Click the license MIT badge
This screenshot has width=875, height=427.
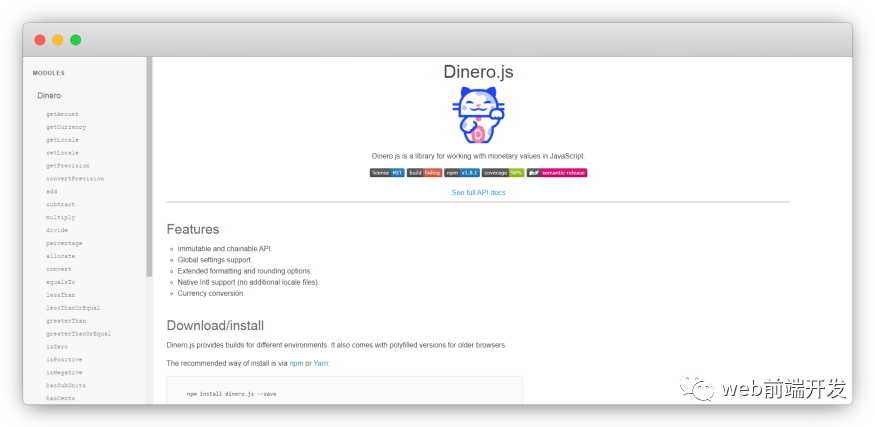387,173
